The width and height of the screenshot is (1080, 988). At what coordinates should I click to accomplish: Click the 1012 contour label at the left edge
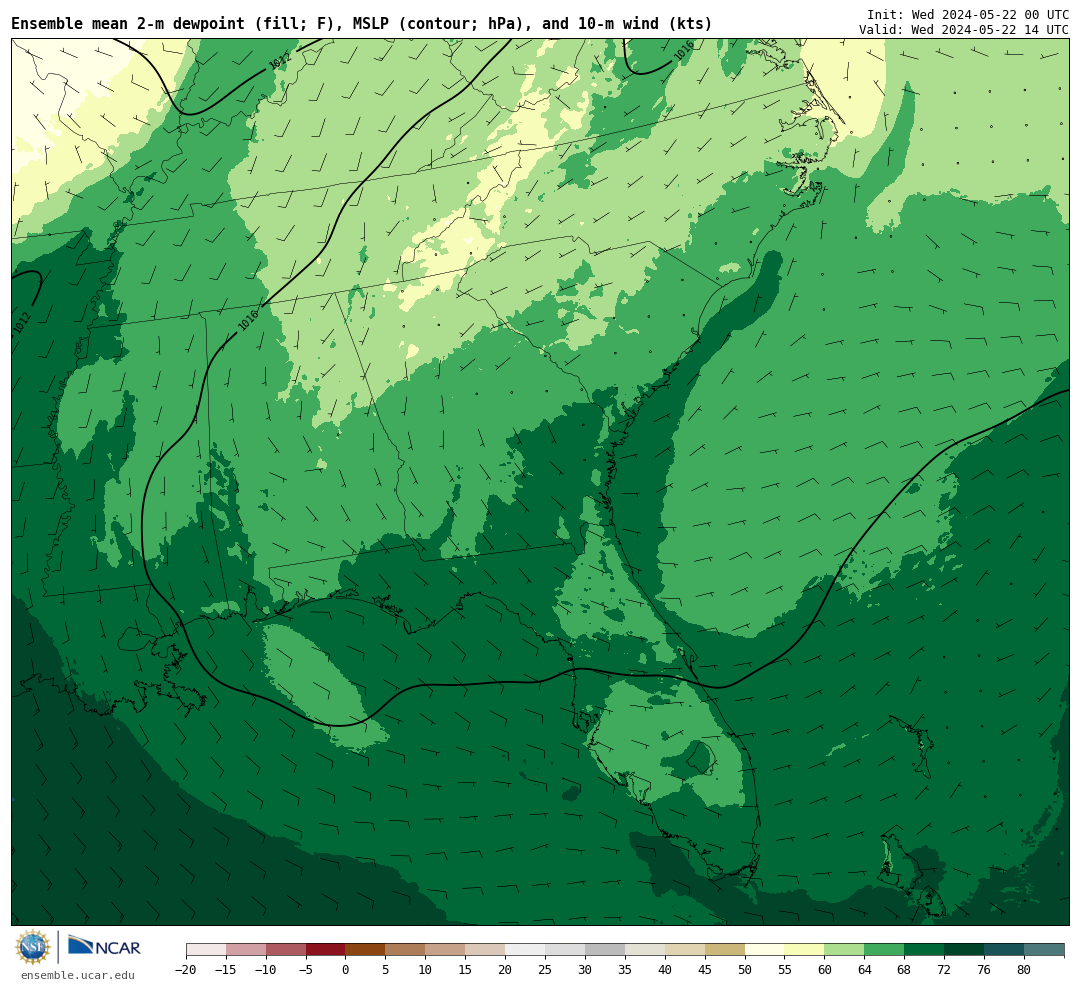pos(22,324)
